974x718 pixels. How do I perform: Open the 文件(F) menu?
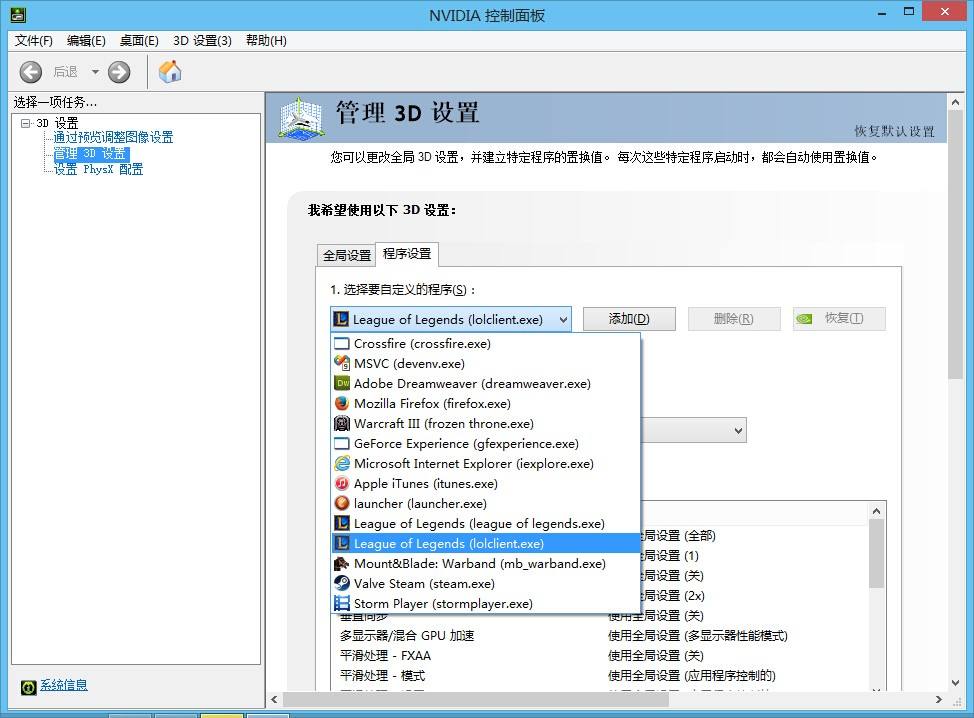(x=34, y=40)
